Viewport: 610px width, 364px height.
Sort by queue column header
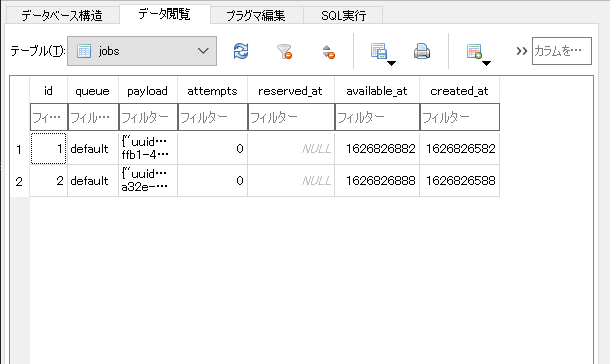click(93, 91)
